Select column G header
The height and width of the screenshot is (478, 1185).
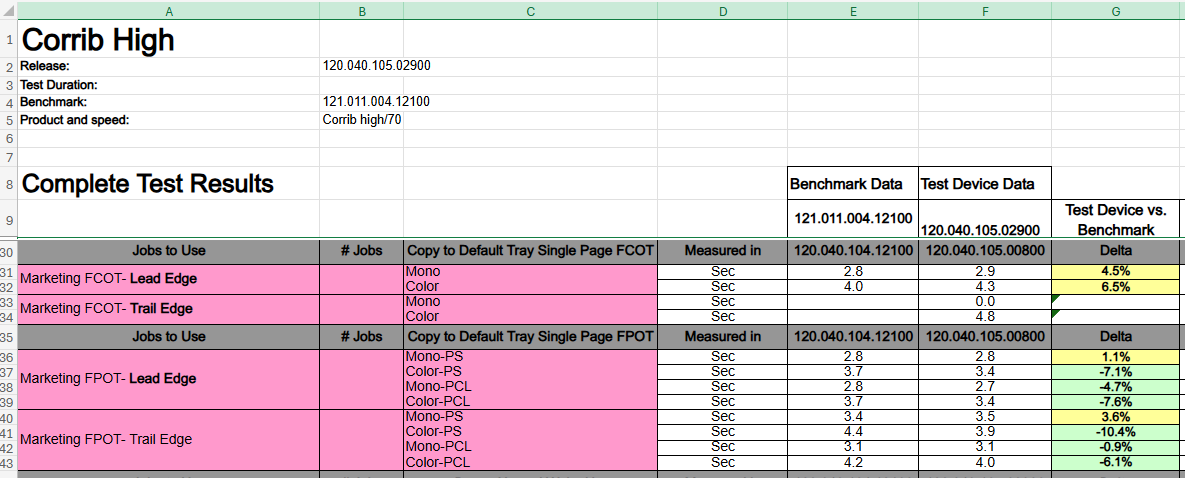point(1115,11)
